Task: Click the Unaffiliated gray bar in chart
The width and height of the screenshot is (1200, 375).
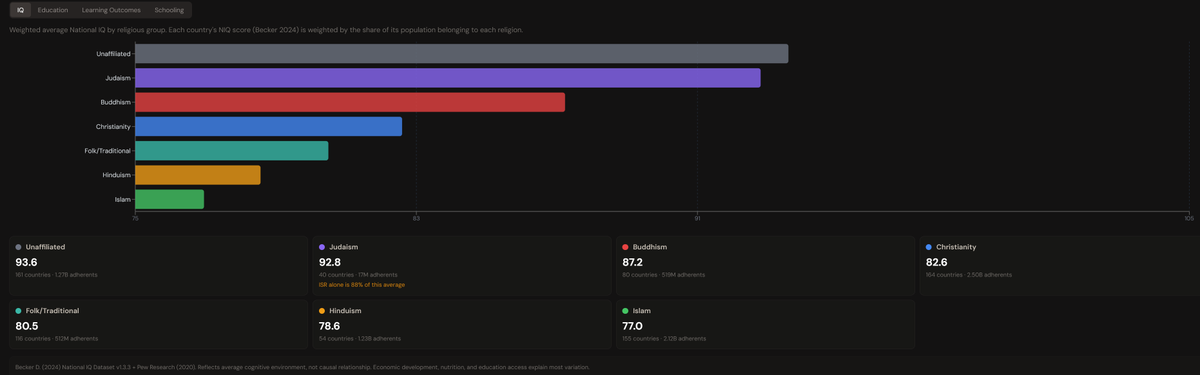Action: pyautogui.click(x=461, y=53)
